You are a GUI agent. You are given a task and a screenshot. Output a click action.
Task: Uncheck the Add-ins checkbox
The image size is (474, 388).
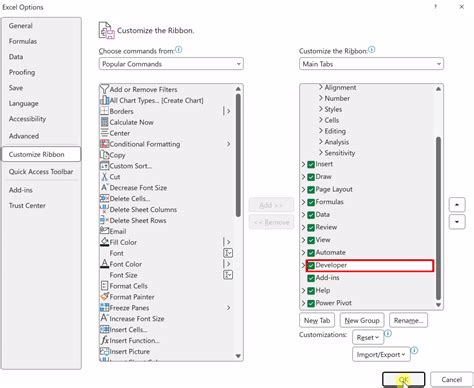pos(311,278)
